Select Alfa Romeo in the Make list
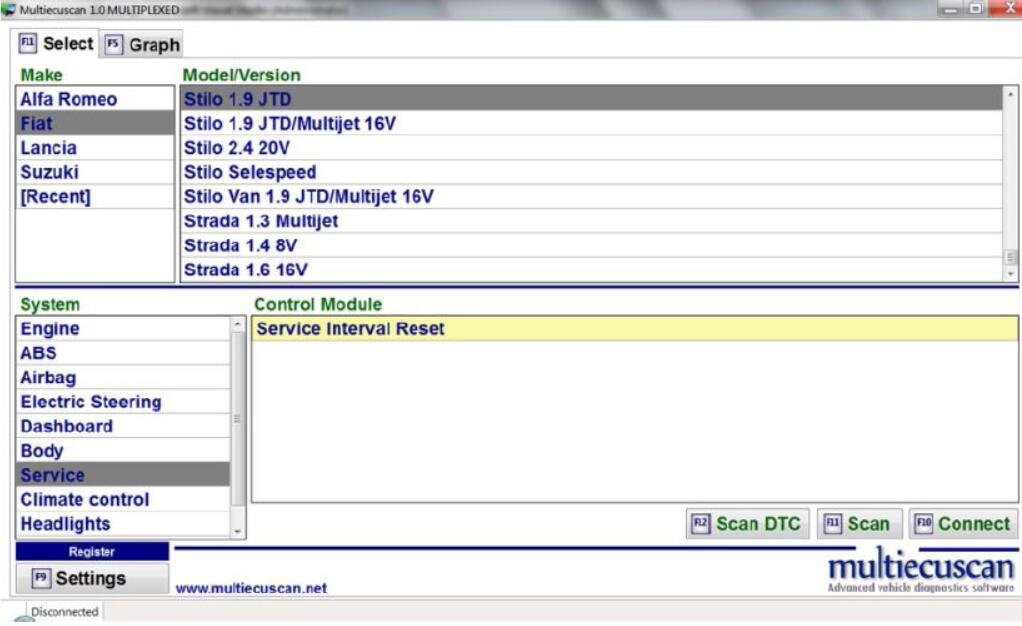 95,99
